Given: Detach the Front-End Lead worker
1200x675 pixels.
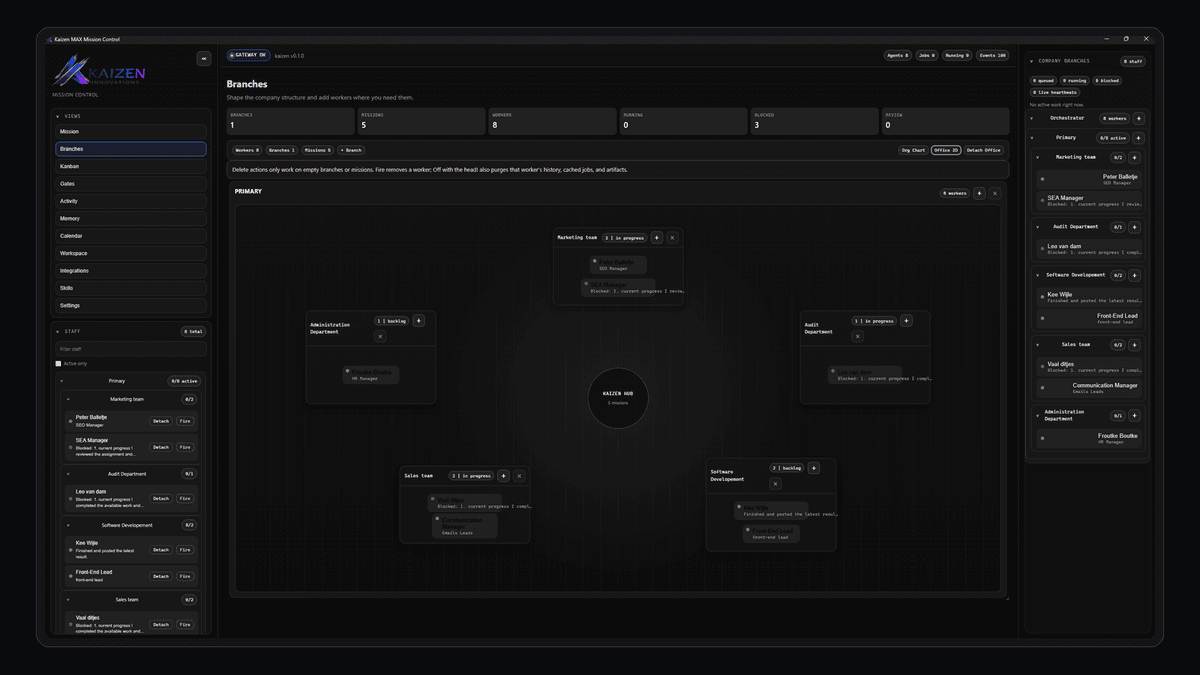Looking at the screenshot, I should point(160,576).
